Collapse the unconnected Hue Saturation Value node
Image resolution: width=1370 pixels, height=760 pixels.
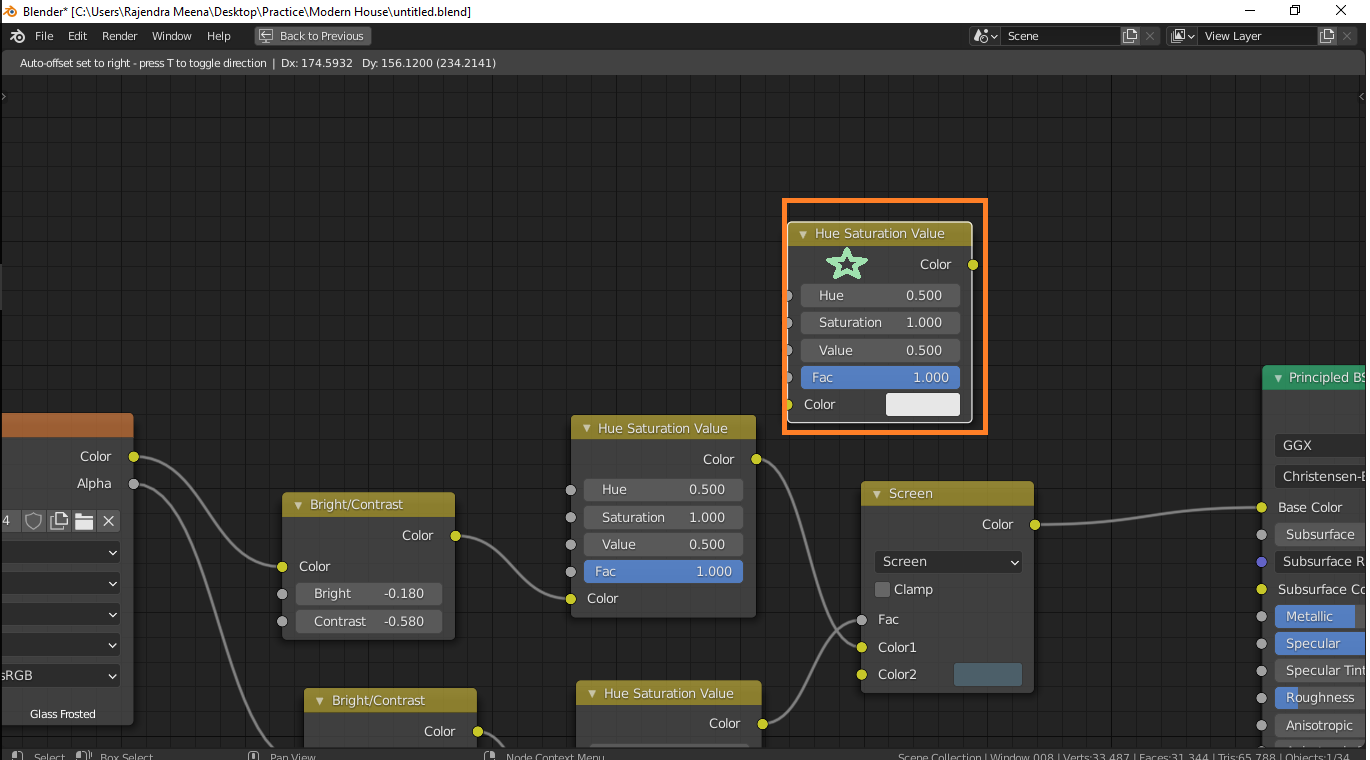pyautogui.click(x=802, y=234)
